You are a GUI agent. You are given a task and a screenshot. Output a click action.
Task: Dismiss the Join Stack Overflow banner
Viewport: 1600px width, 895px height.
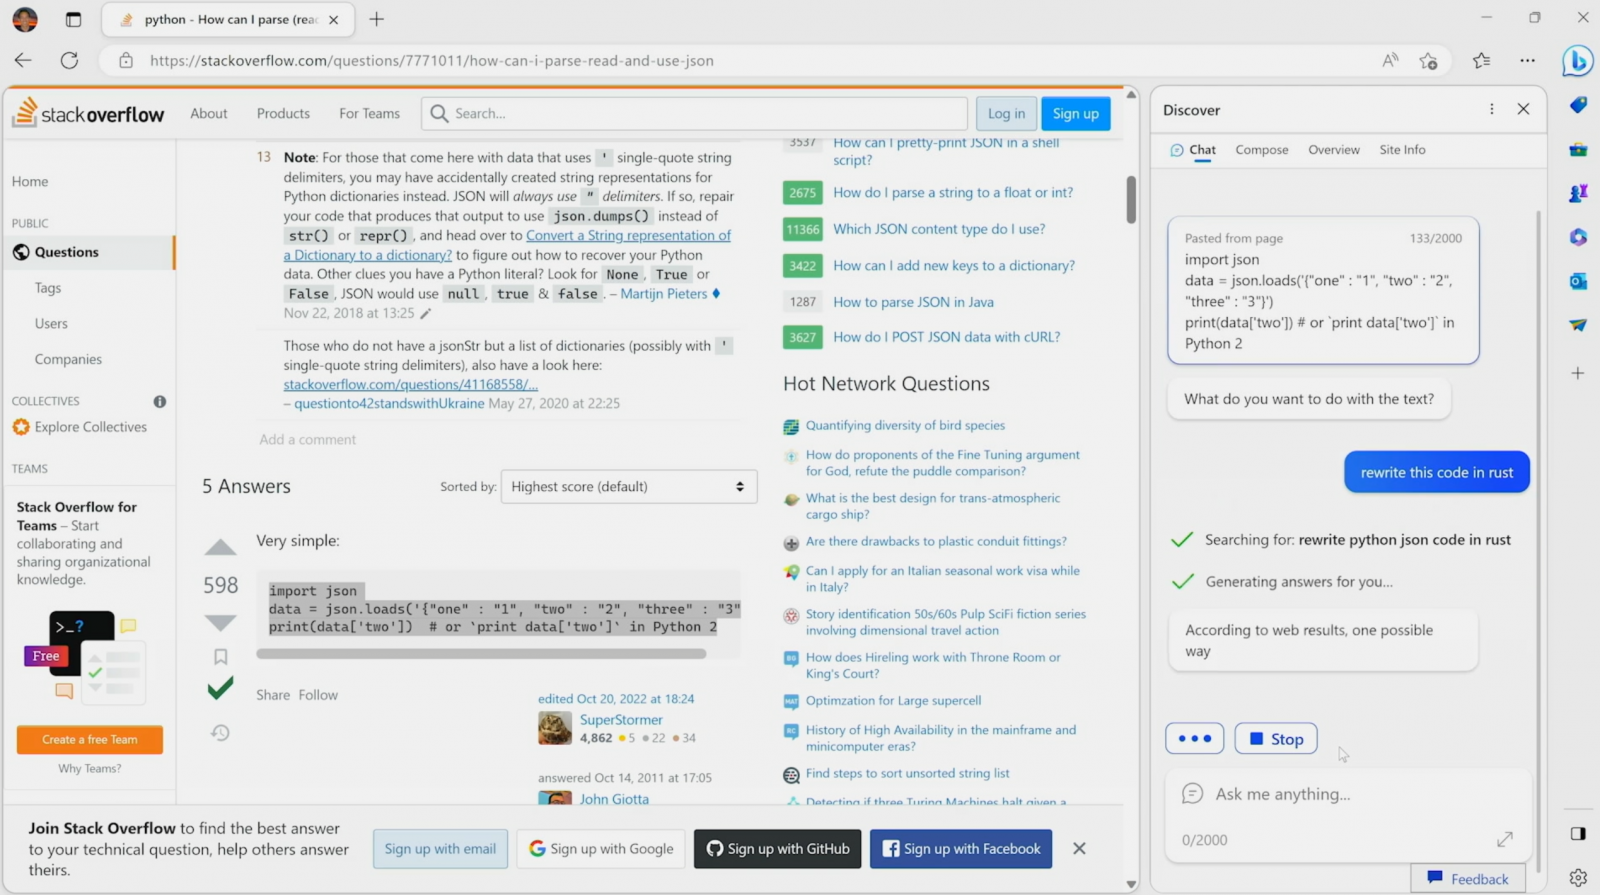1079,848
